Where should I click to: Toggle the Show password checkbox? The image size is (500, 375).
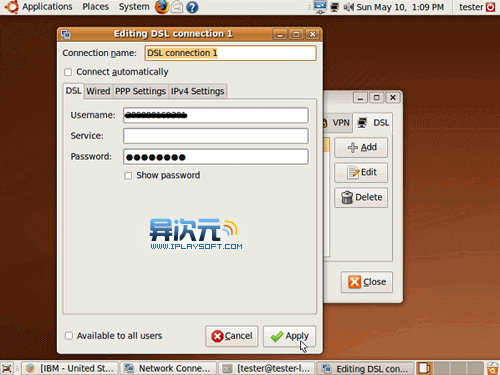click(x=128, y=176)
